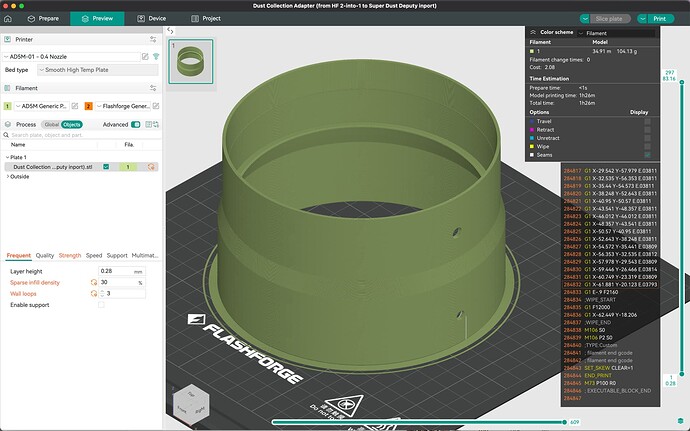This screenshot has width=690, height=431.
Task: Click the Printer section icon
Action: click(x=7, y=39)
